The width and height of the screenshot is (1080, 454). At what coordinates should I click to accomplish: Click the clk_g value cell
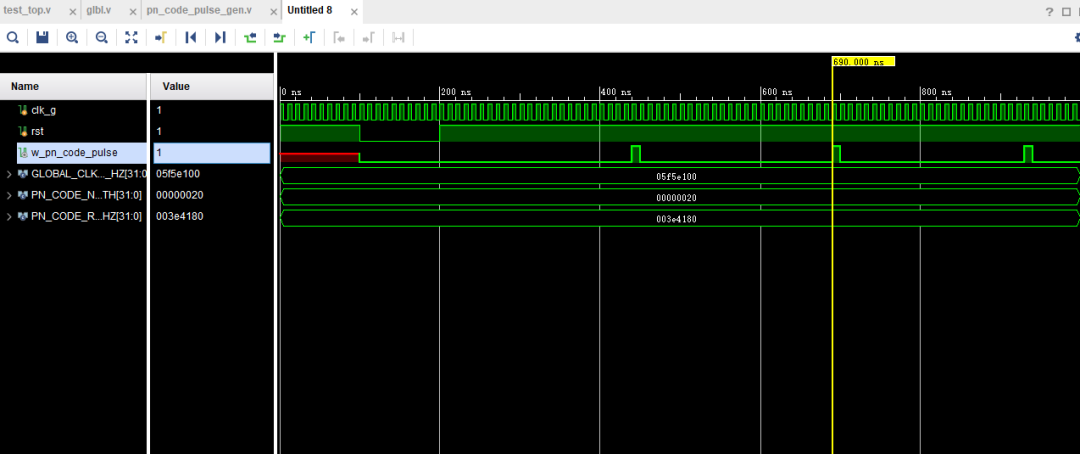212,110
